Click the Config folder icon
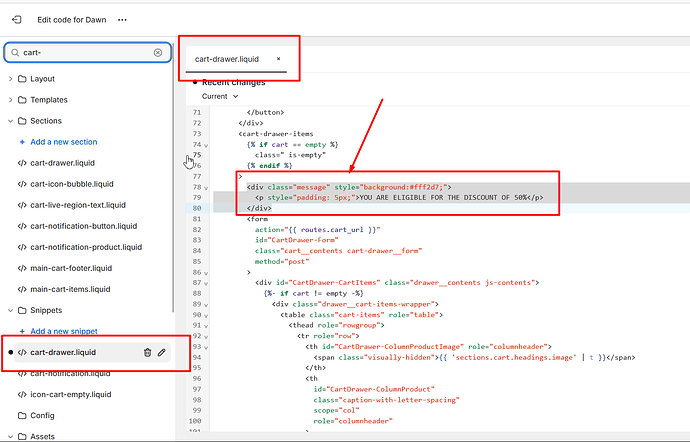Screen dimensions: 690x442 (x=22, y=415)
